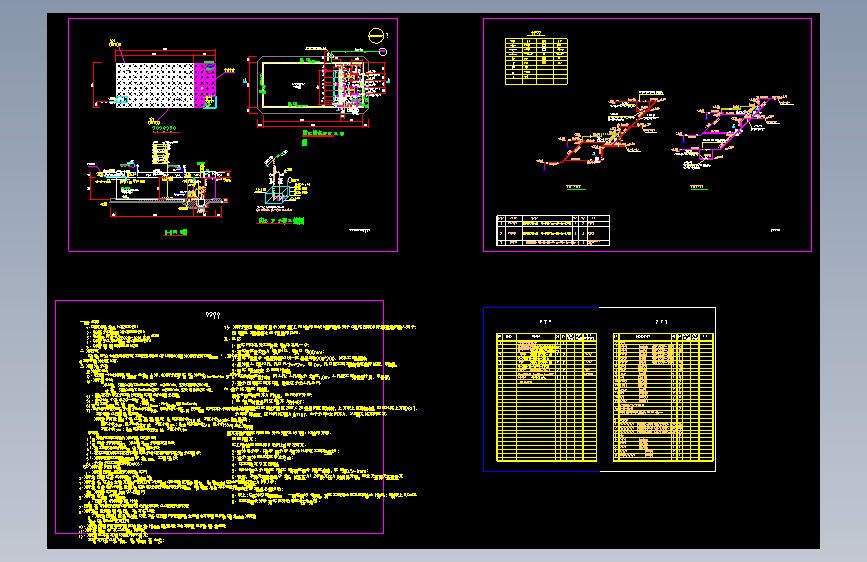Image resolution: width=867 pixels, height=562 pixels.
Task: Select the white dotted hatch rectangle plan
Action: (x=155, y=85)
